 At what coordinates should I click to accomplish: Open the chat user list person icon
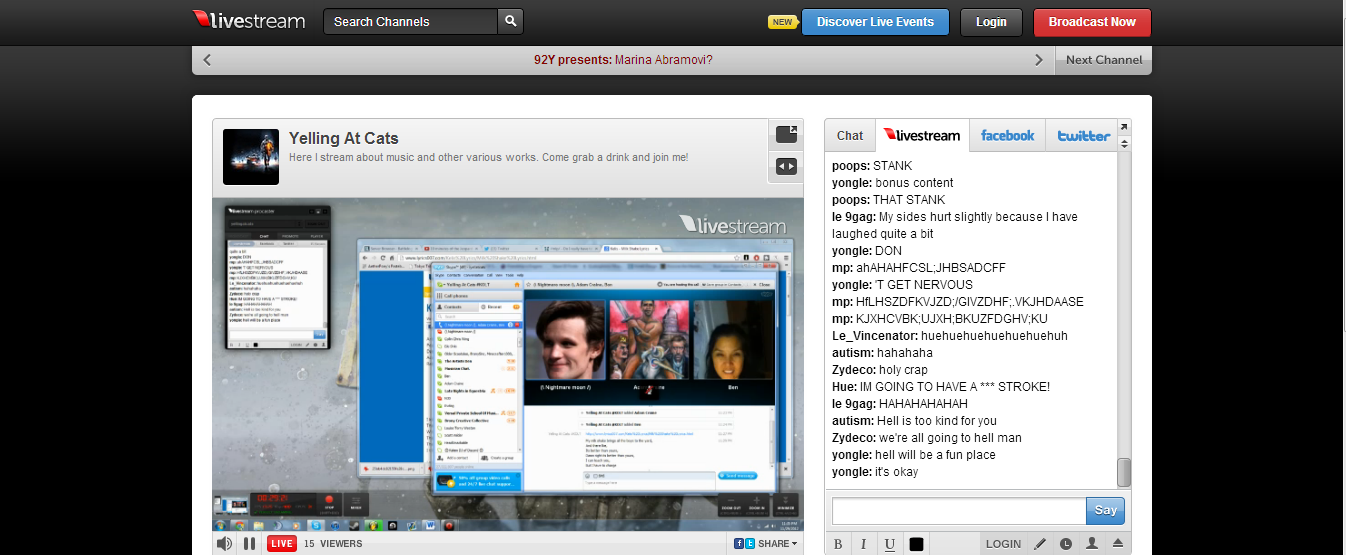1092,544
